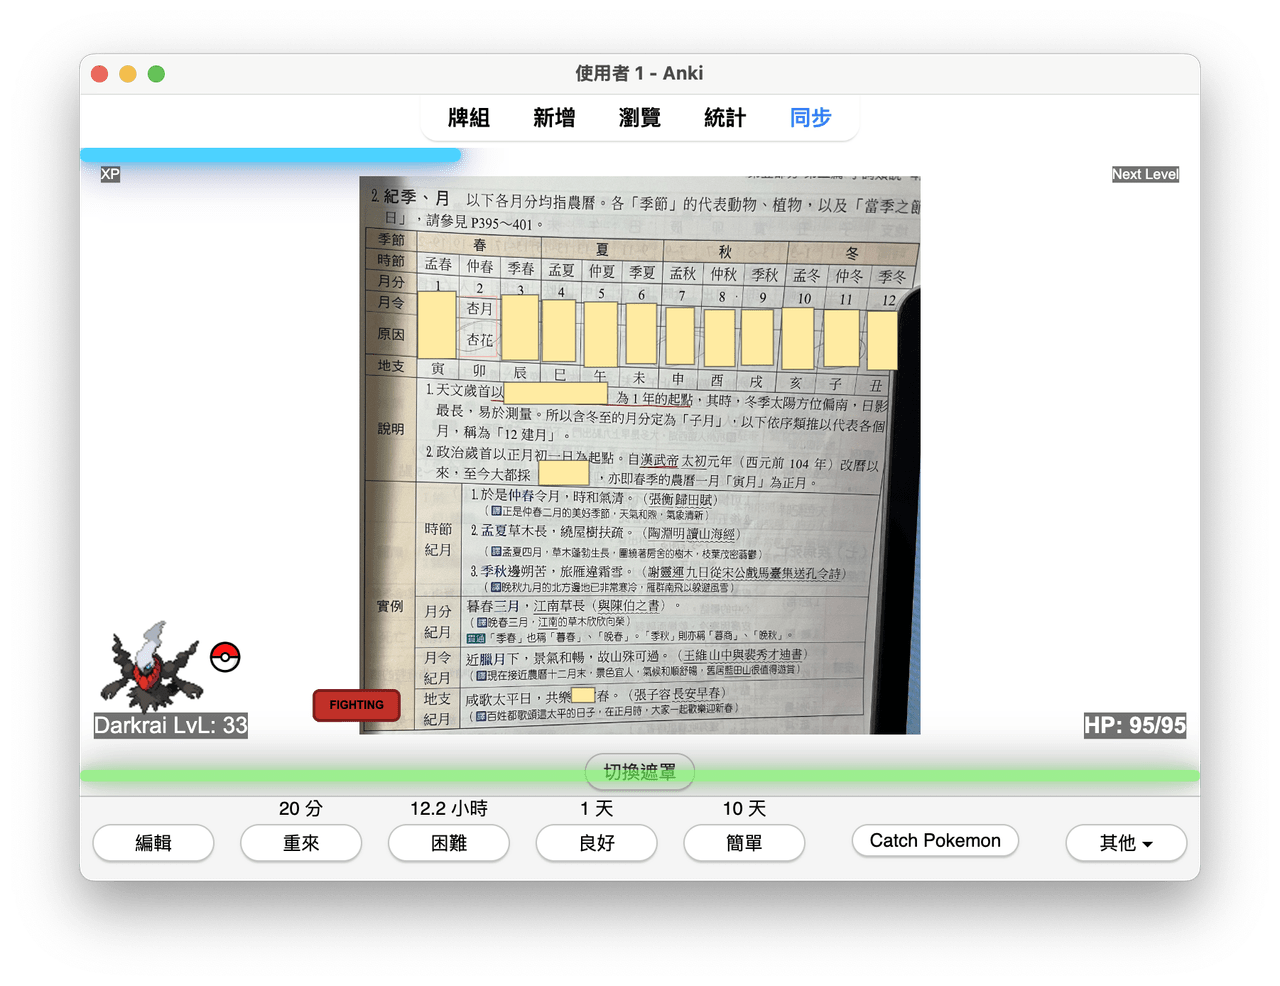Click the textbook photo card image

coord(640,455)
